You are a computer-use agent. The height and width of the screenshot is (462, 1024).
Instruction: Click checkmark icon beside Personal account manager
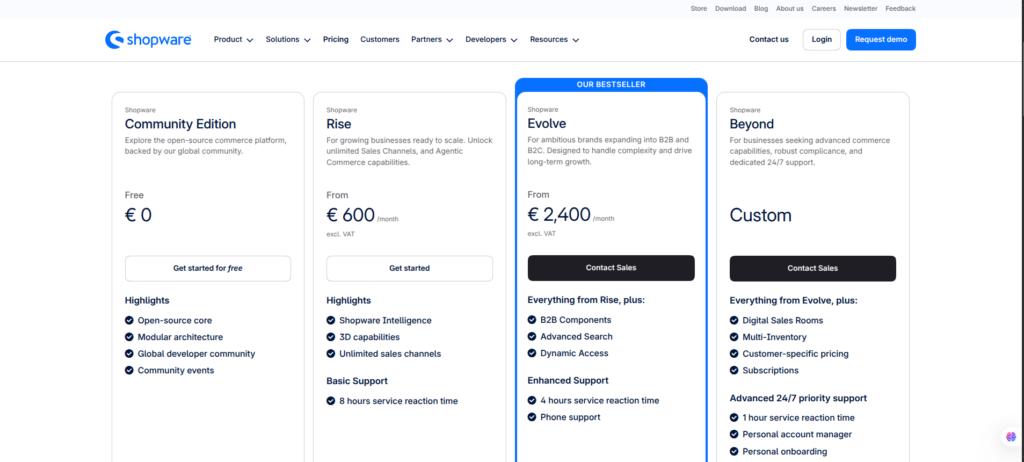click(734, 434)
